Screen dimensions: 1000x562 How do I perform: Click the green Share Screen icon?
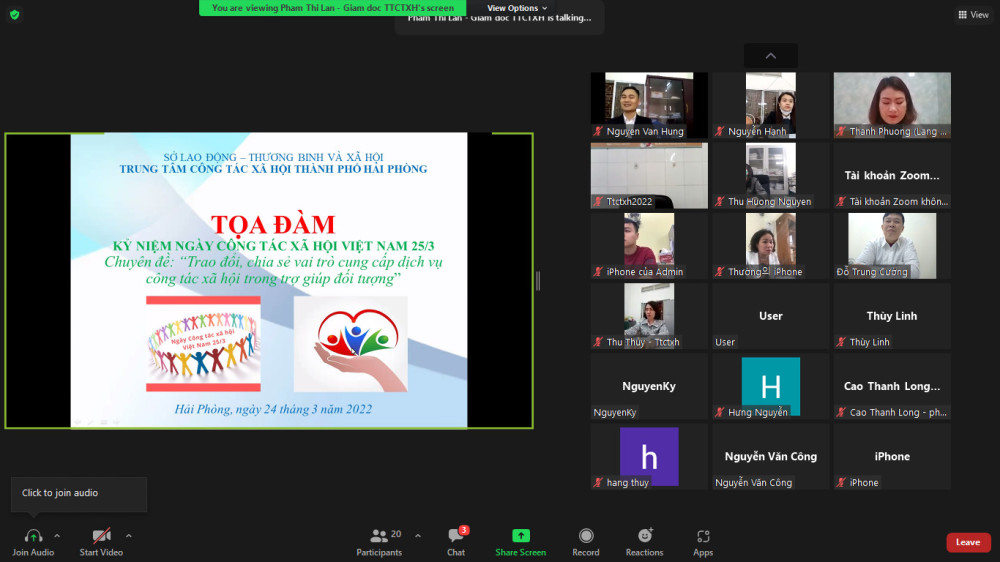click(x=520, y=536)
